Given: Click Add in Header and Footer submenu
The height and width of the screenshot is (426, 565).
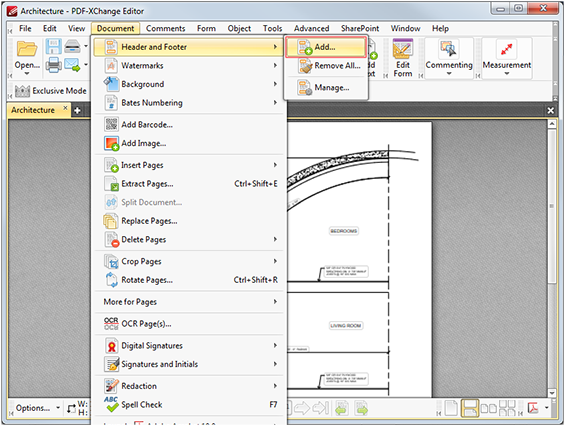Looking at the screenshot, I should click(326, 47).
